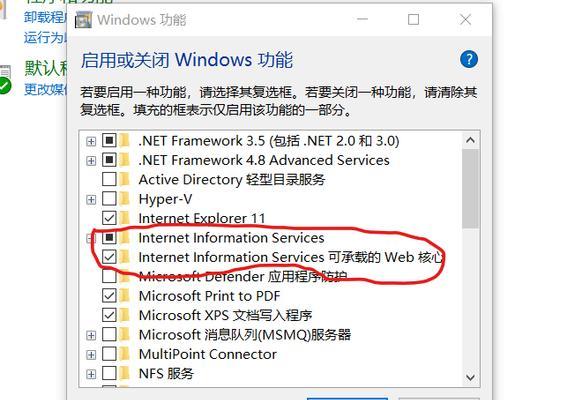Click the Active Directory 轻型目录服务 folder icon
Screen dimensions: 582x400
click(125, 180)
